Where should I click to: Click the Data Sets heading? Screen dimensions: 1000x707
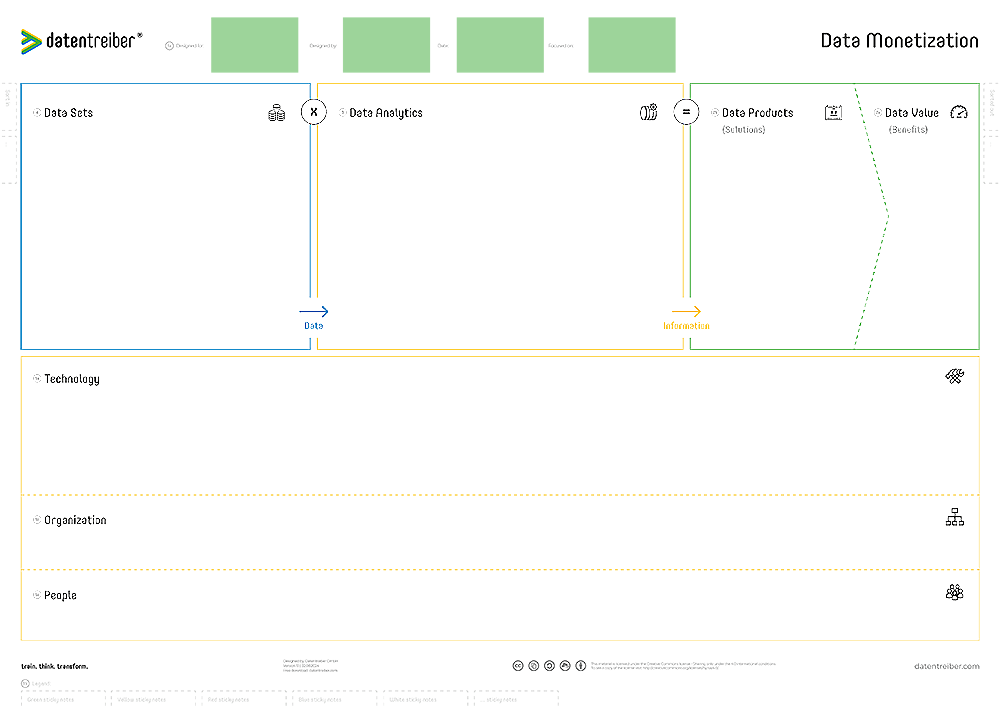pos(68,113)
